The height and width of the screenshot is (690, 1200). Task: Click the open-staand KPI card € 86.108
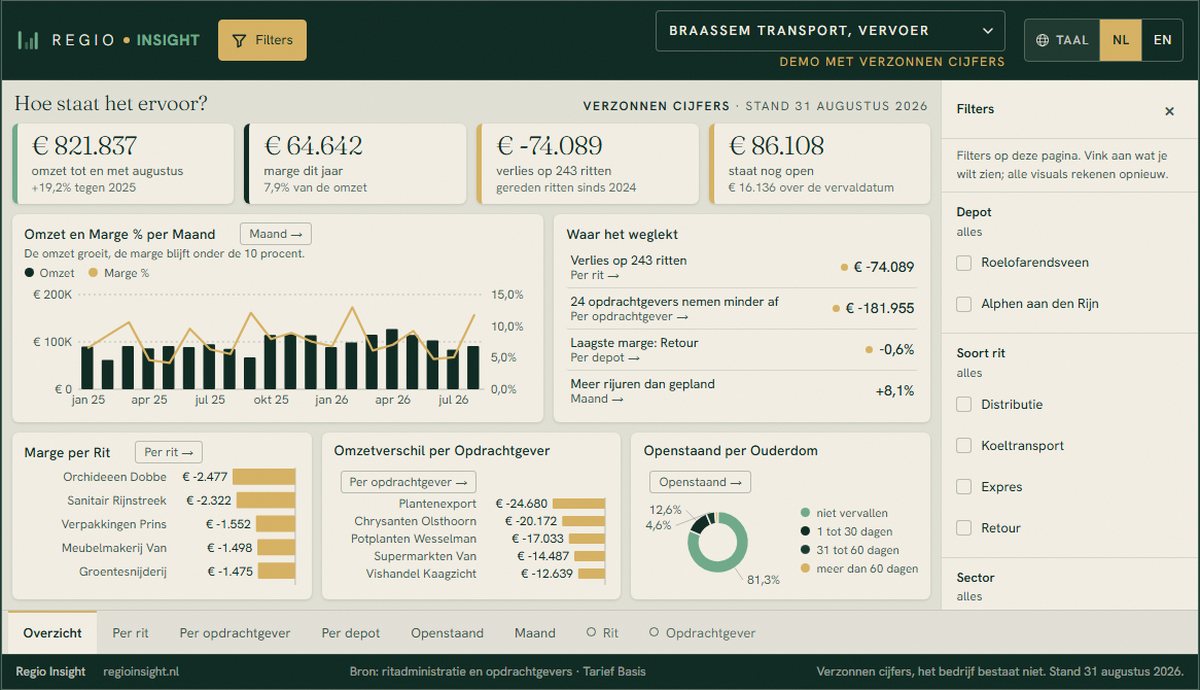tap(820, 163)
